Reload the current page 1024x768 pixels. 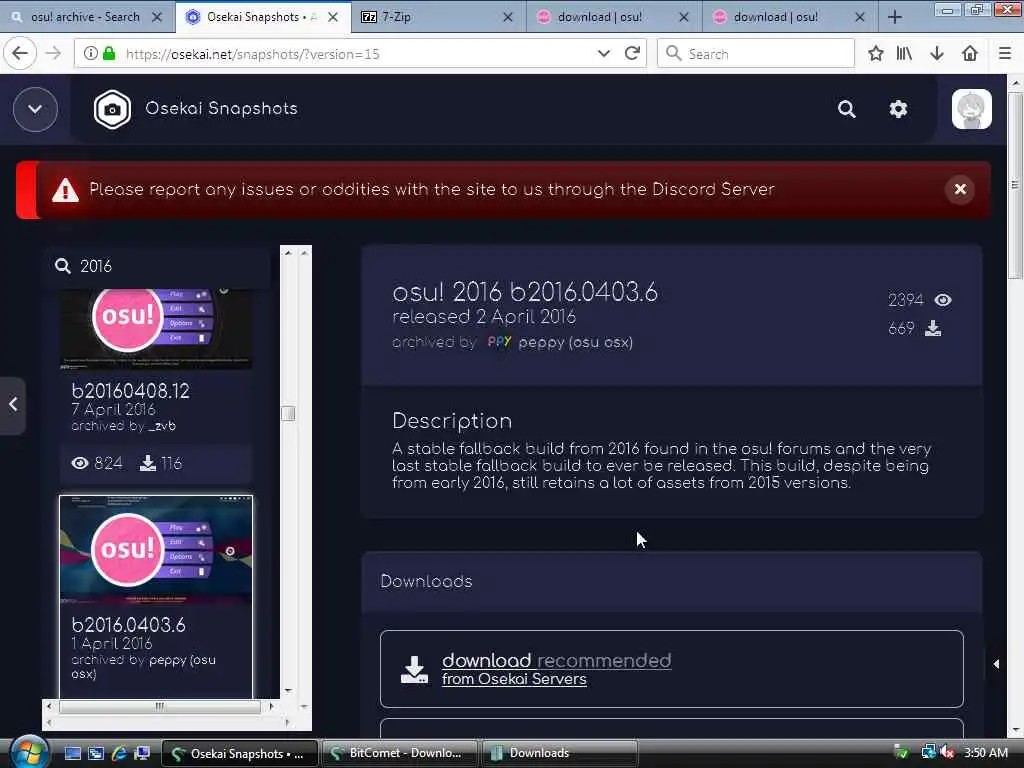632,54
